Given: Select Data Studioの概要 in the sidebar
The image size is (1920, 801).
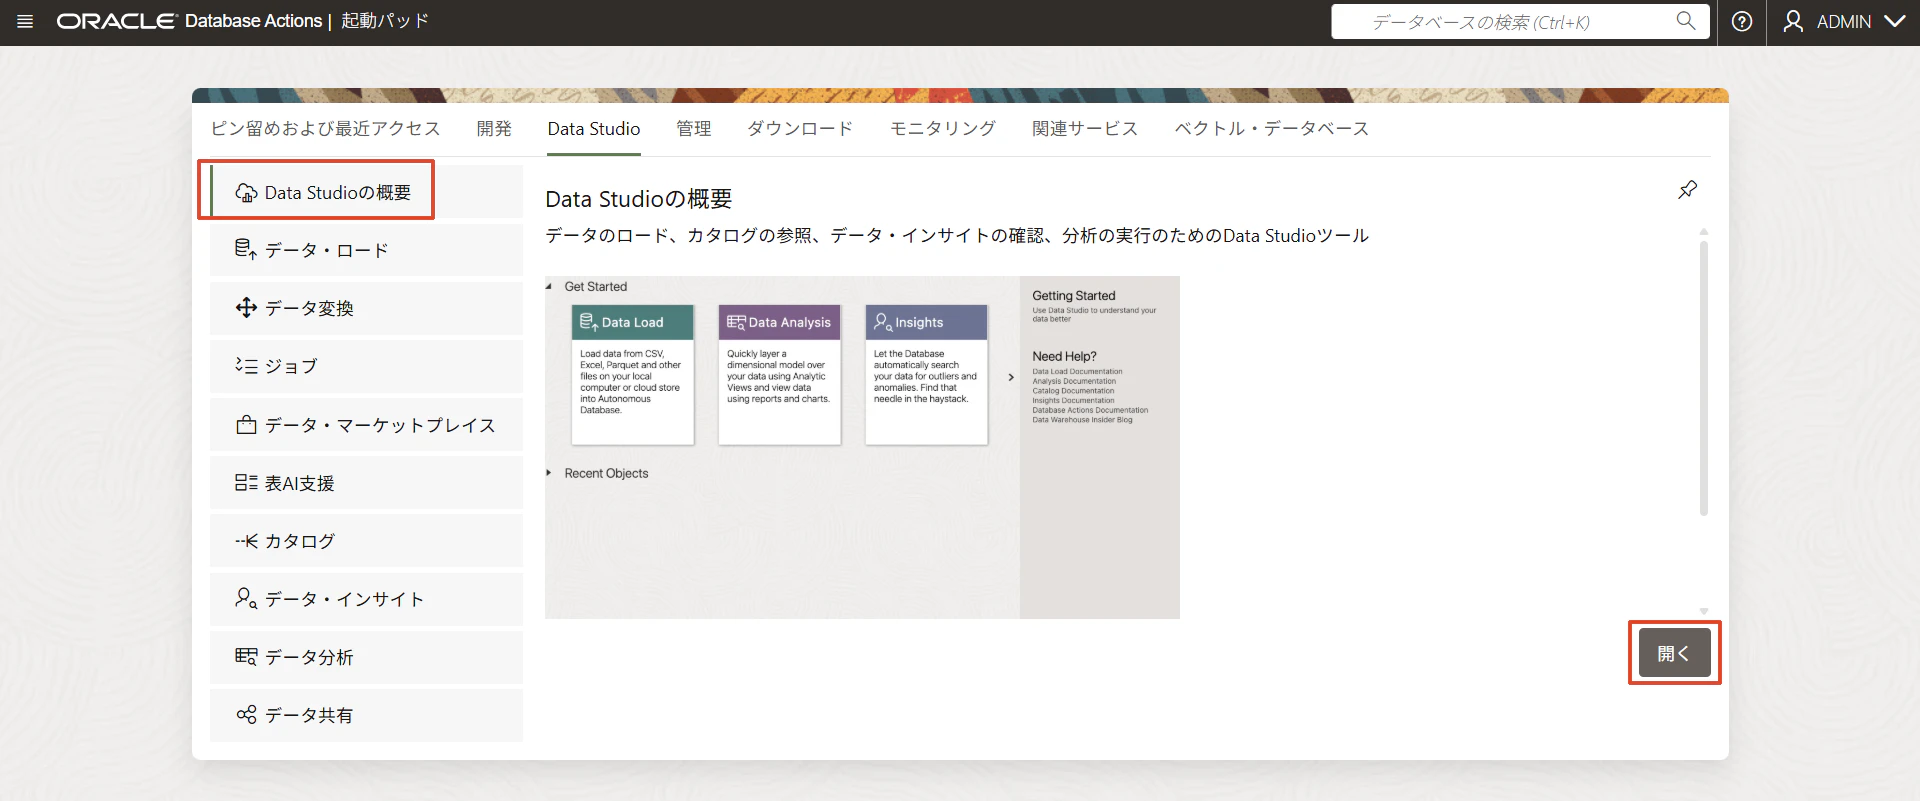Looking at the screenshot, I should pyautogui.click(x=366, y=192).
